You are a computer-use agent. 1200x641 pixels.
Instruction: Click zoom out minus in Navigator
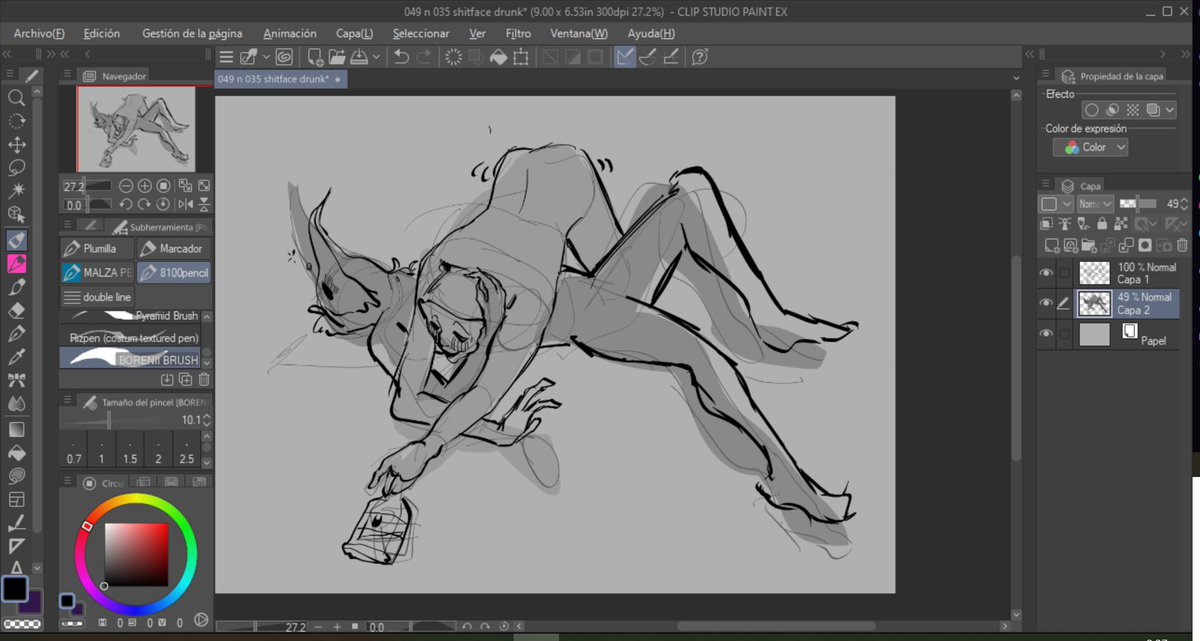pyautogui.click(x=126, y=186)
